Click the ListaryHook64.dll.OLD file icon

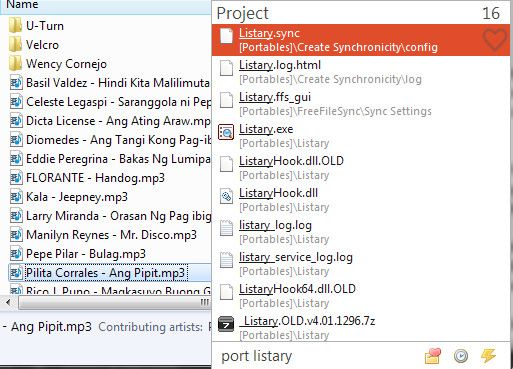pos(226,292)
